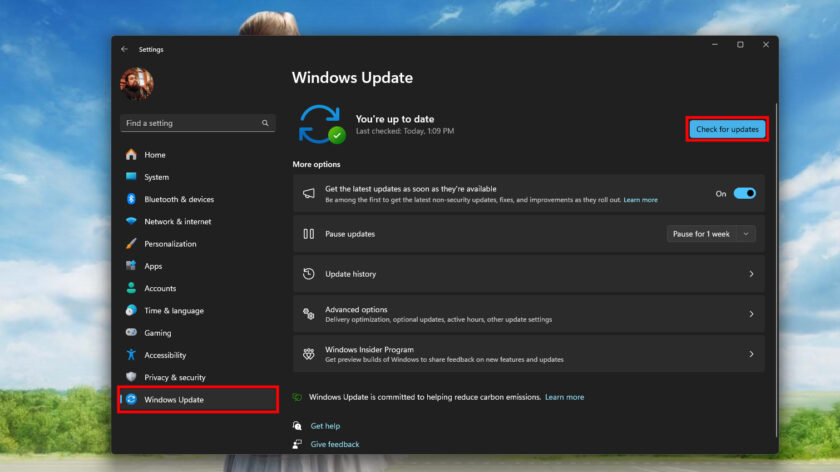The height and width of the screenshot is (472, 840).
Task: Click the 'More options' heading text
Action: [x=316, y=164]
